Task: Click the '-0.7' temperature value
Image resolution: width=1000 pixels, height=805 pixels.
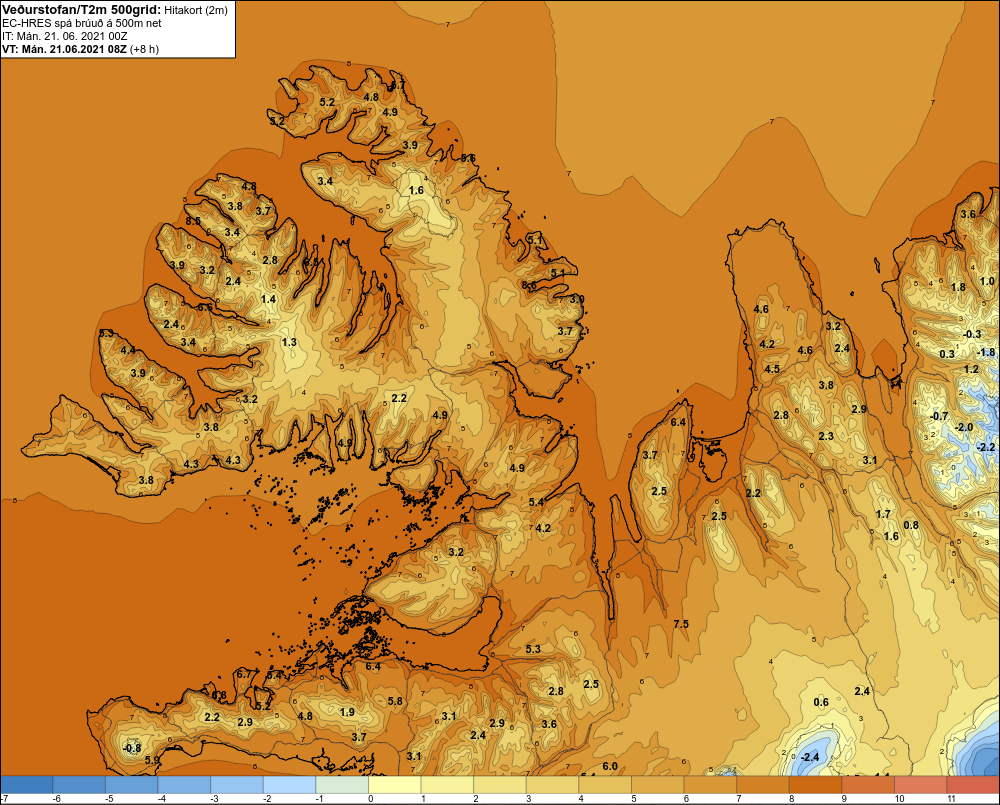Action: tap(939, 416)
